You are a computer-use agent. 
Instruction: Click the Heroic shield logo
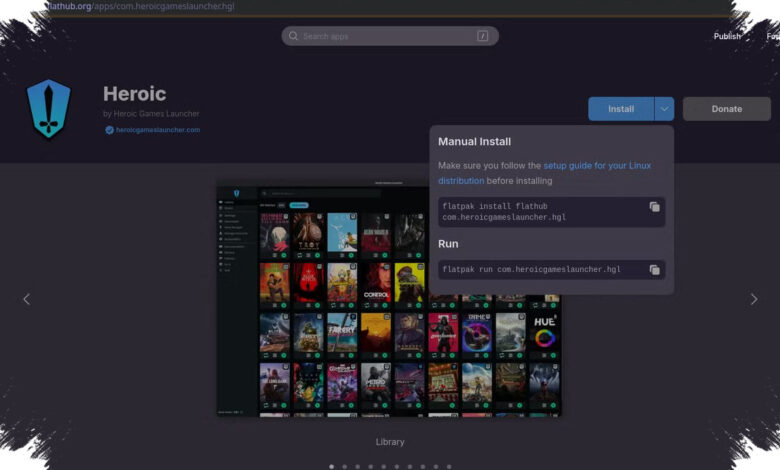pos(49,108)
